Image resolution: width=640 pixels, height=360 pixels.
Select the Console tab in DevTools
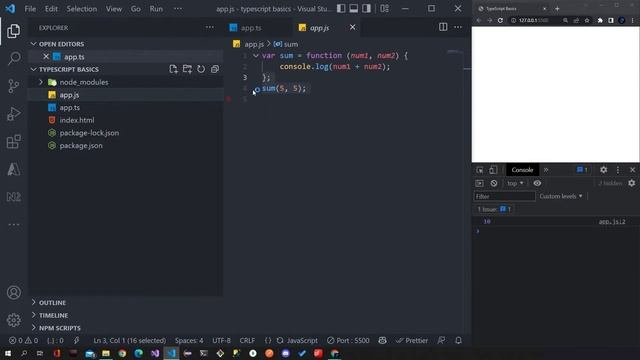coord(522,170)
